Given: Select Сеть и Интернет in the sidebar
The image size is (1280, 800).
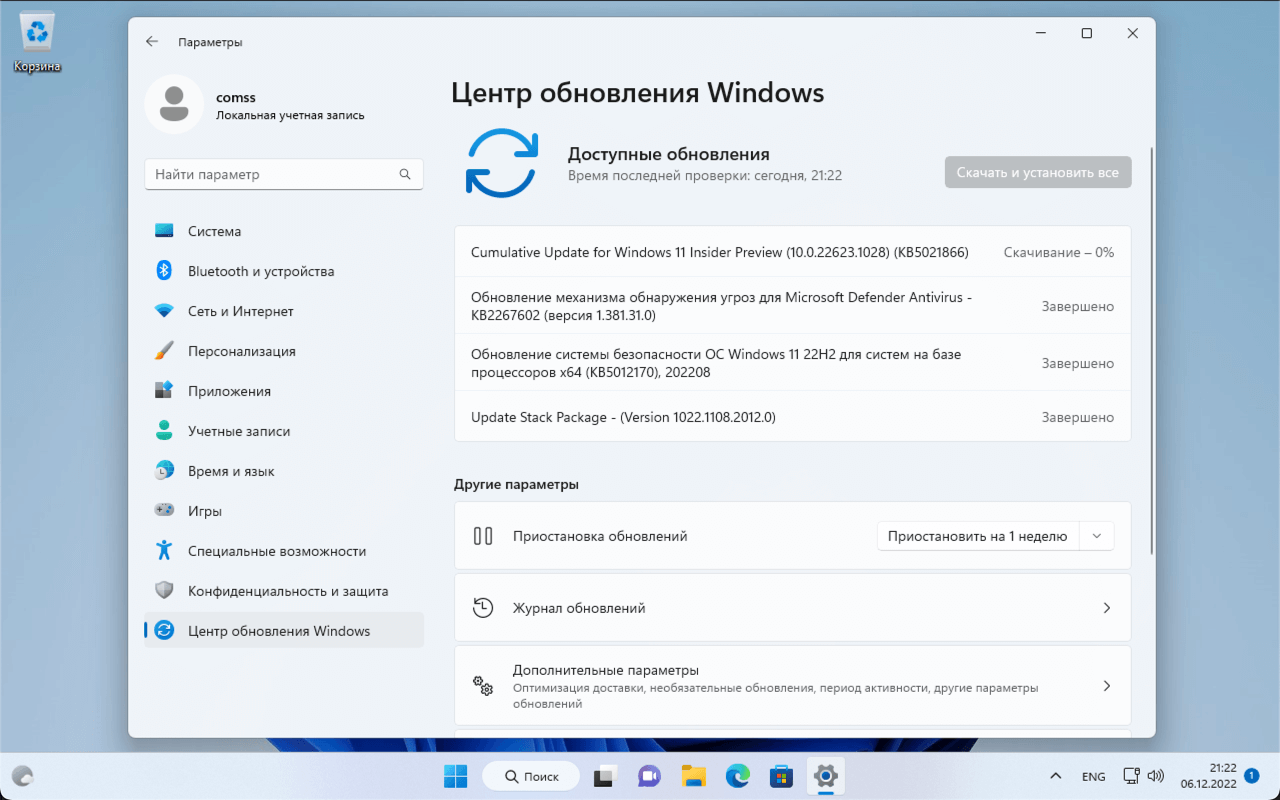Looking at the screenshot, I should point(284,311).
